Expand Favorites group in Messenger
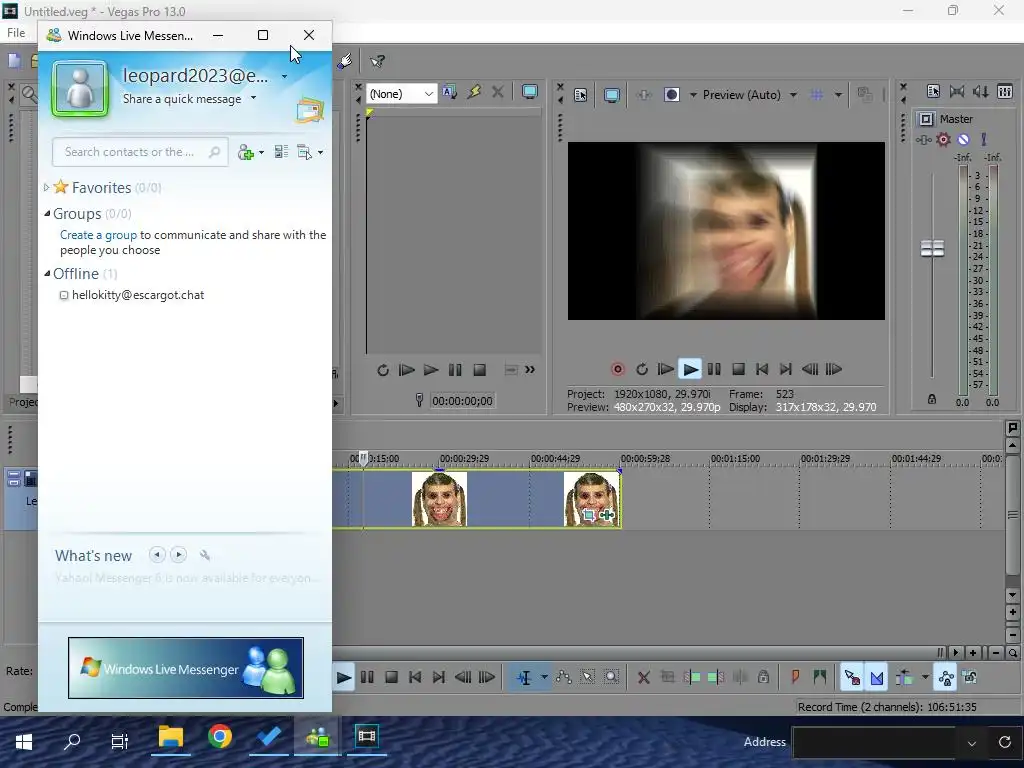Viewport: 1024px width, 768px height. coord(46,187)
